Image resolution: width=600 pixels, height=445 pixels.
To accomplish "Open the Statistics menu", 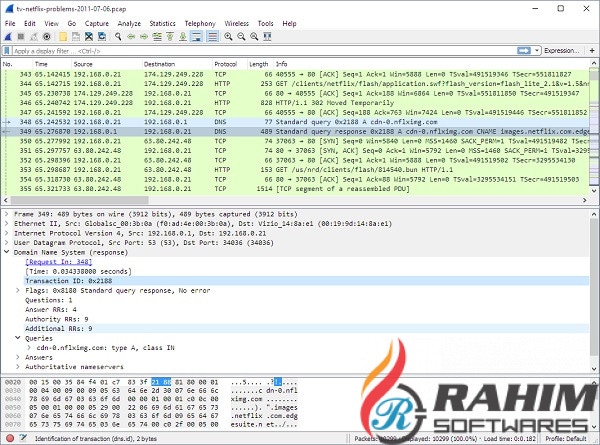I will 162,24.
